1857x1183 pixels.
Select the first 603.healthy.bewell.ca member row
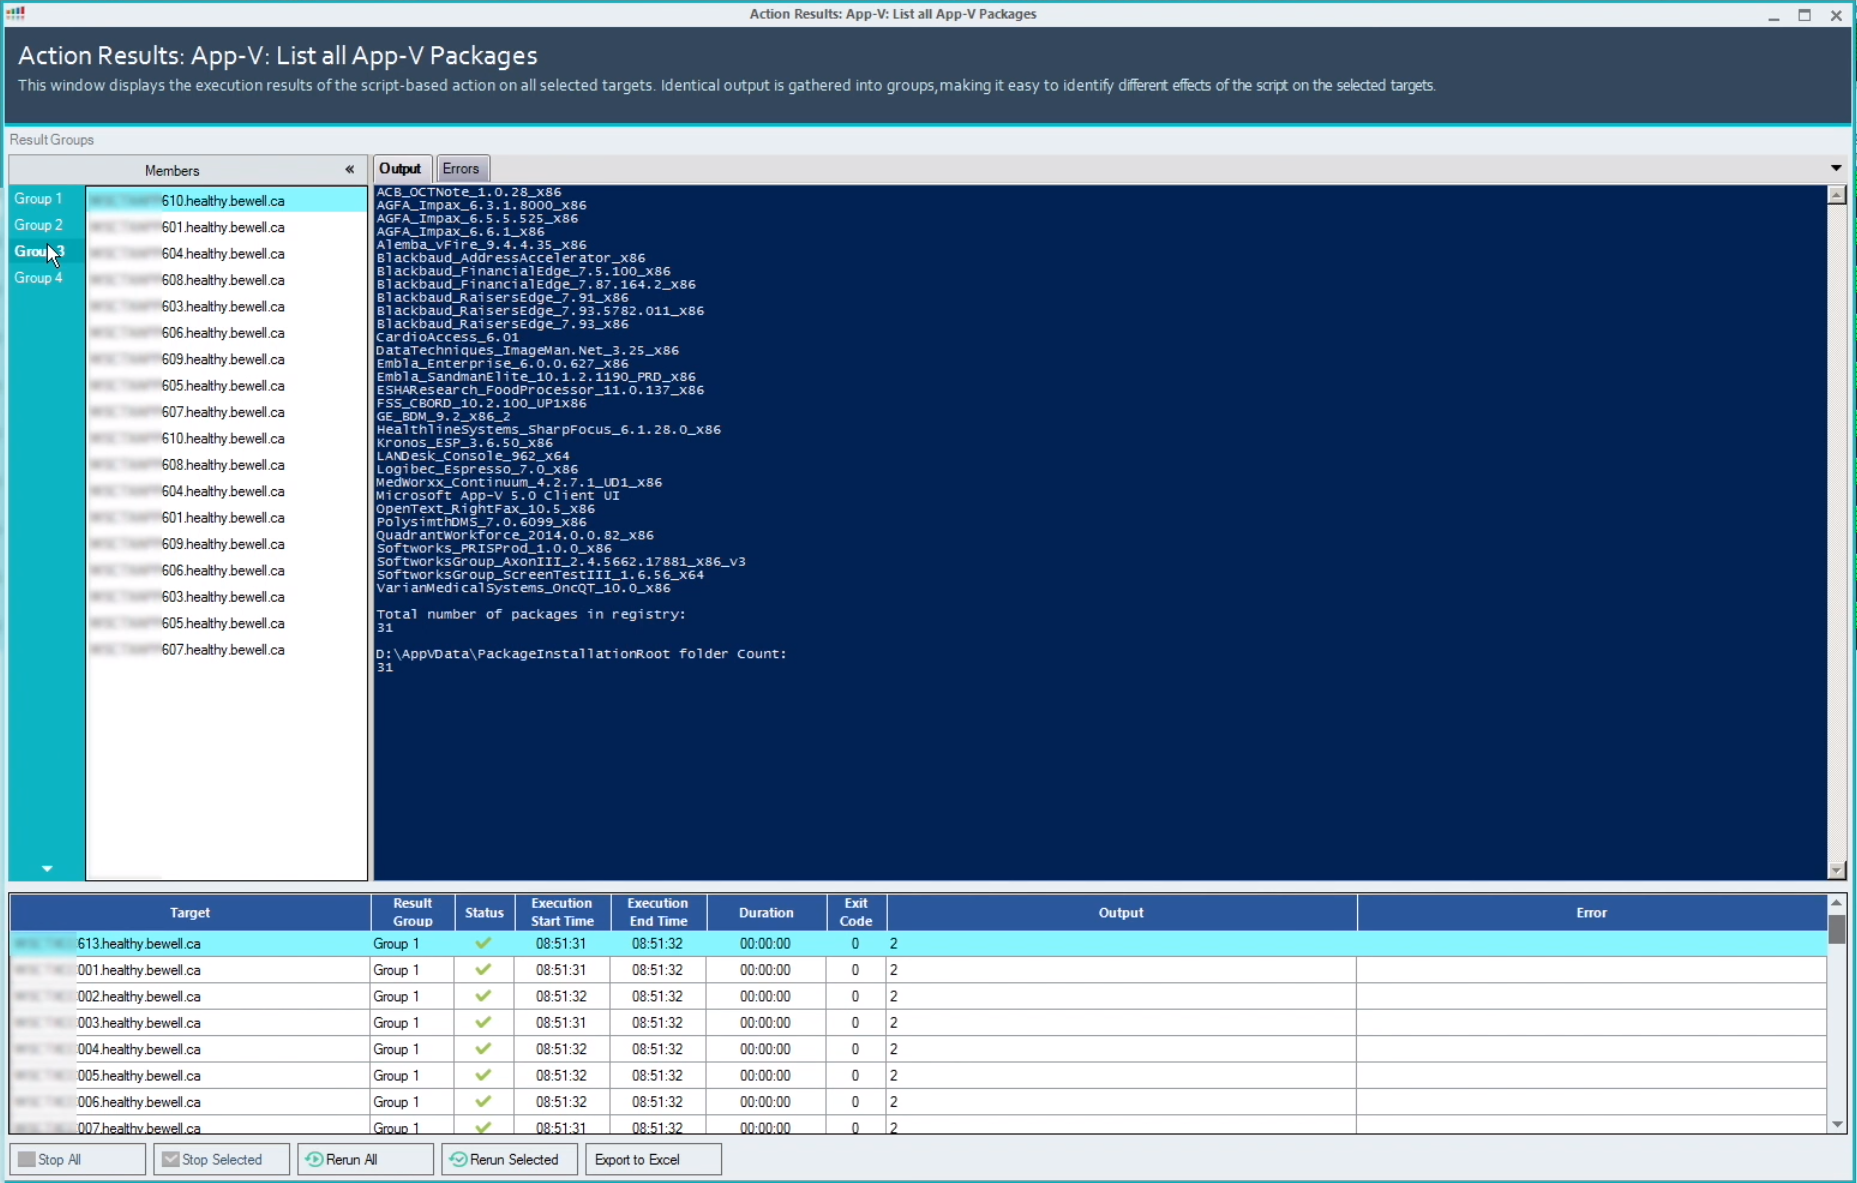point(226,306)
